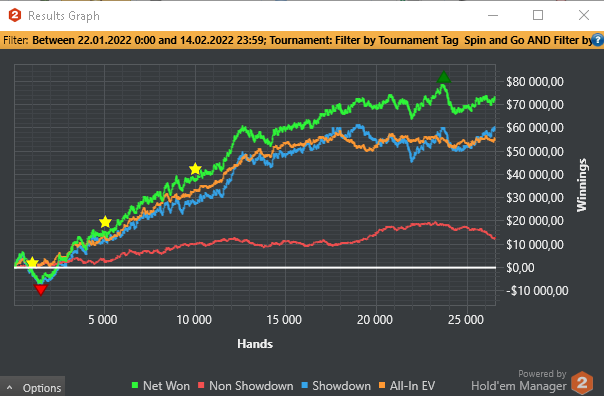Click the Hold'em Manager 2 title bar icon

(15, 15)
